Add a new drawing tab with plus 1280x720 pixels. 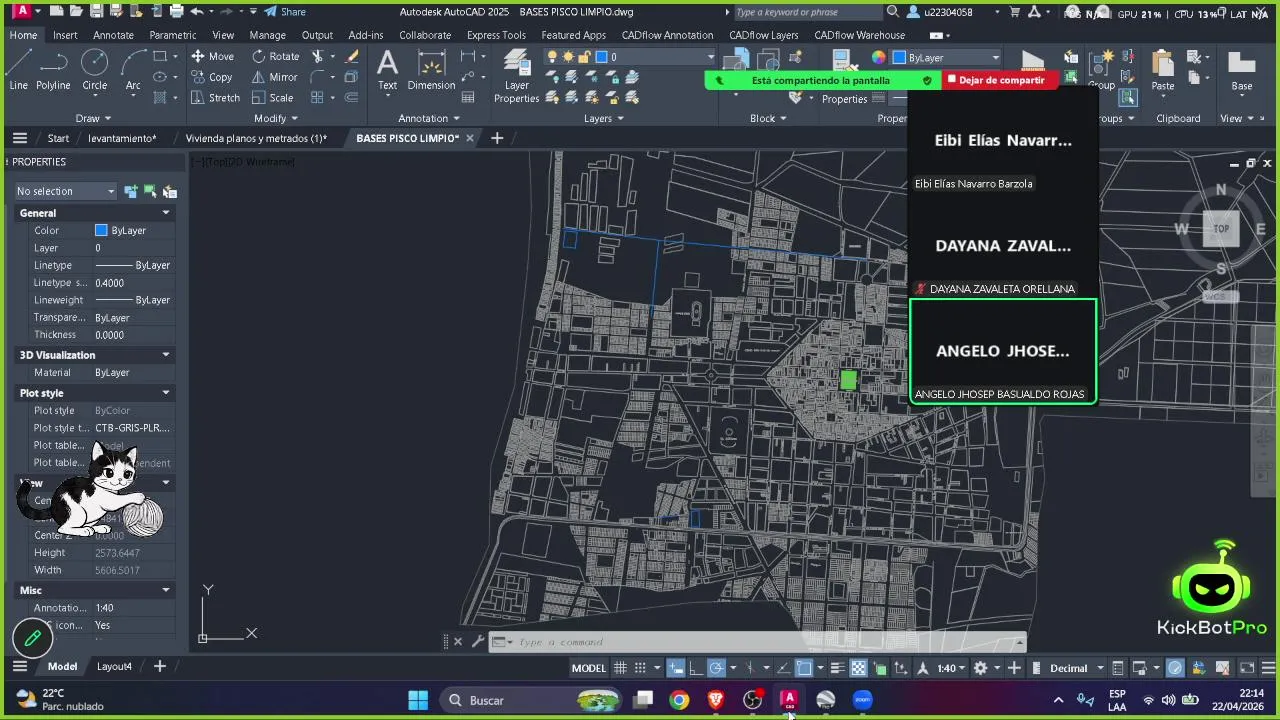tap(497, 138)
